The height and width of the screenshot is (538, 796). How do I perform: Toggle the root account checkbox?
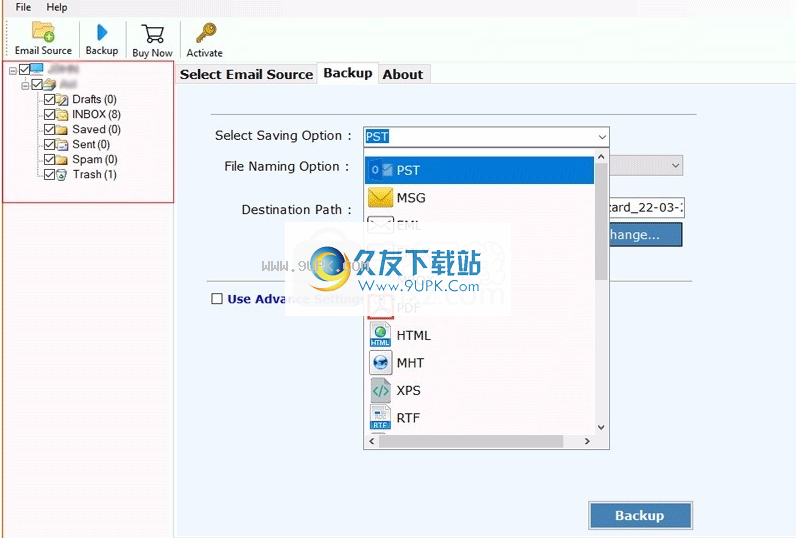[x=24, y=69]
